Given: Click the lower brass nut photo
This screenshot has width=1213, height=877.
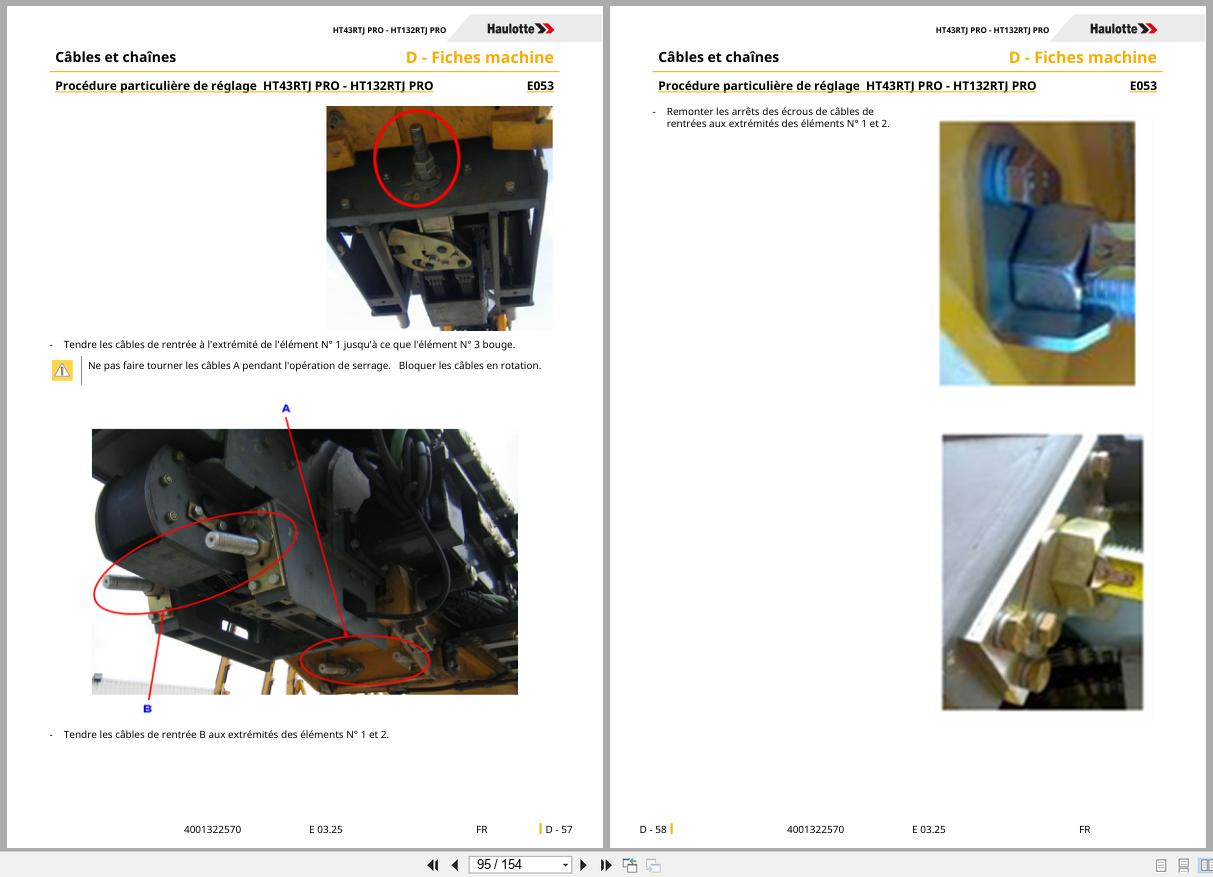Looking at the screenshot, I should tap(1042, 572).
